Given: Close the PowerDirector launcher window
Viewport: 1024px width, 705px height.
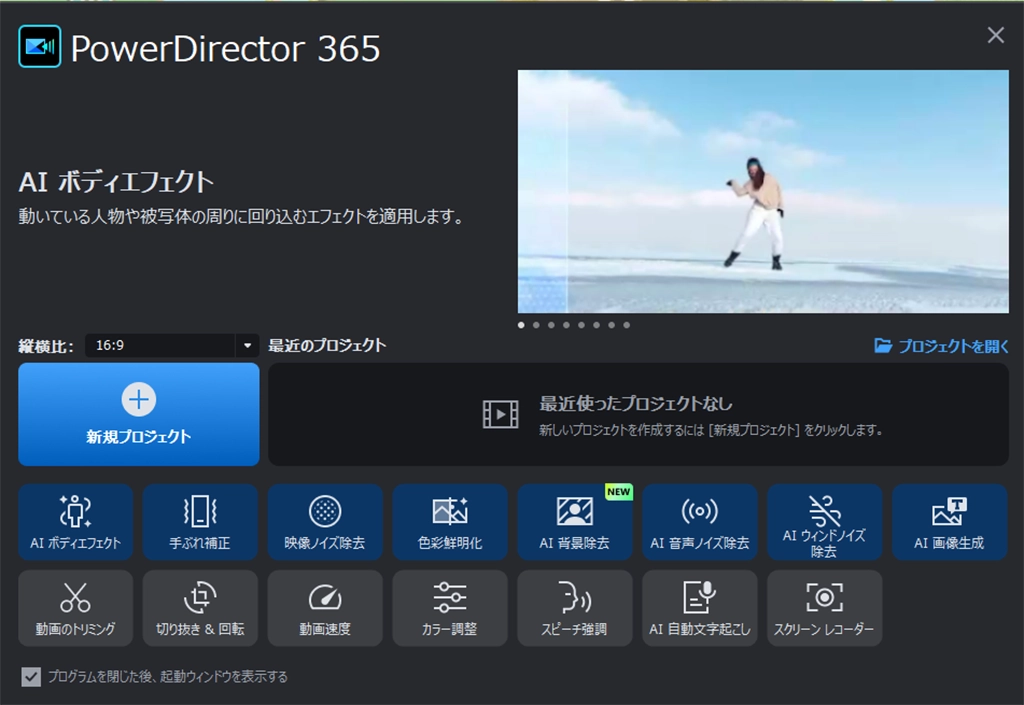Looking at the screenshot, I should tap(995, 35).
